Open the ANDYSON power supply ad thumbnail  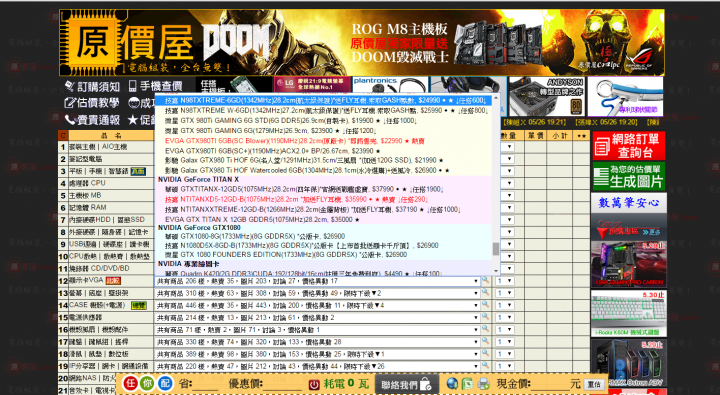tap(546, 96)
